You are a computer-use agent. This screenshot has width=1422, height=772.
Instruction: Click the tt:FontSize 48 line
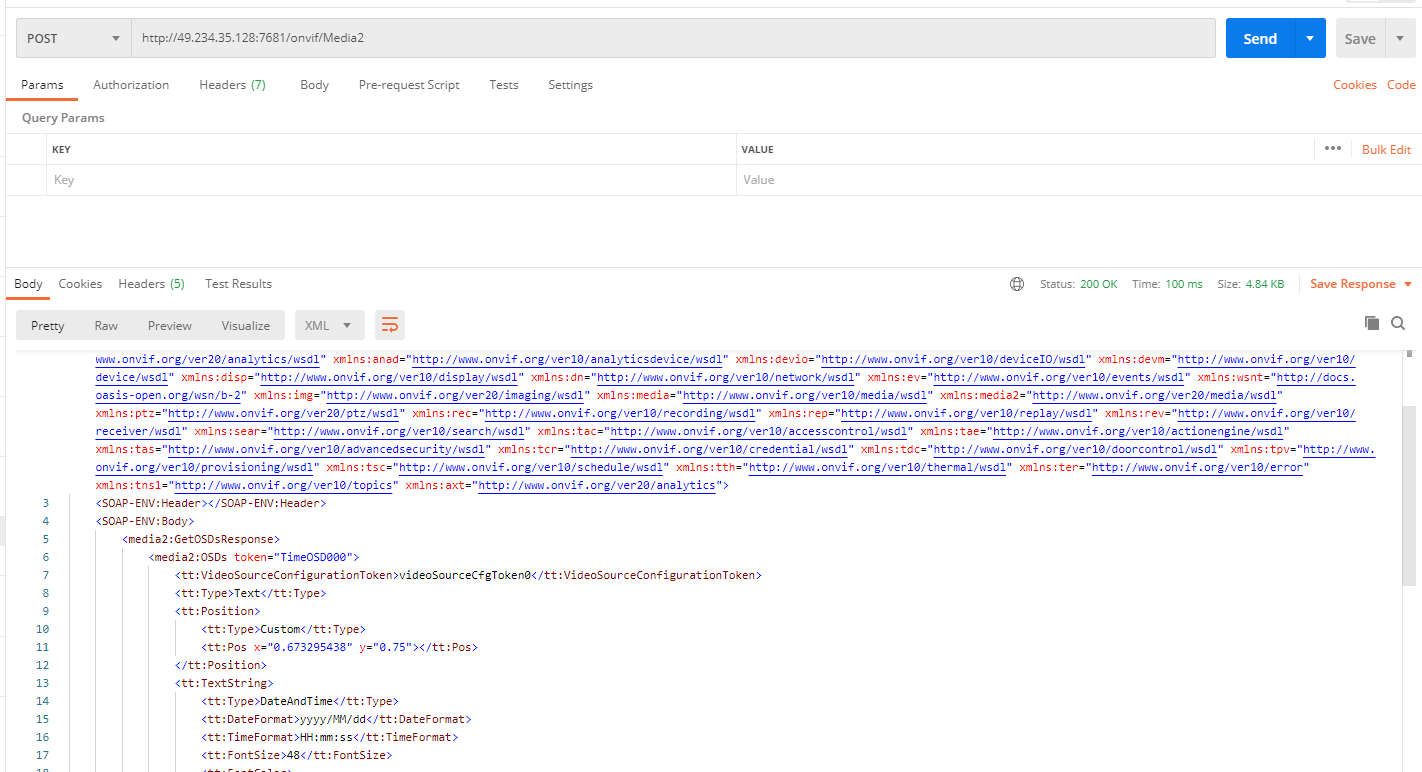[x=297, y=755]
